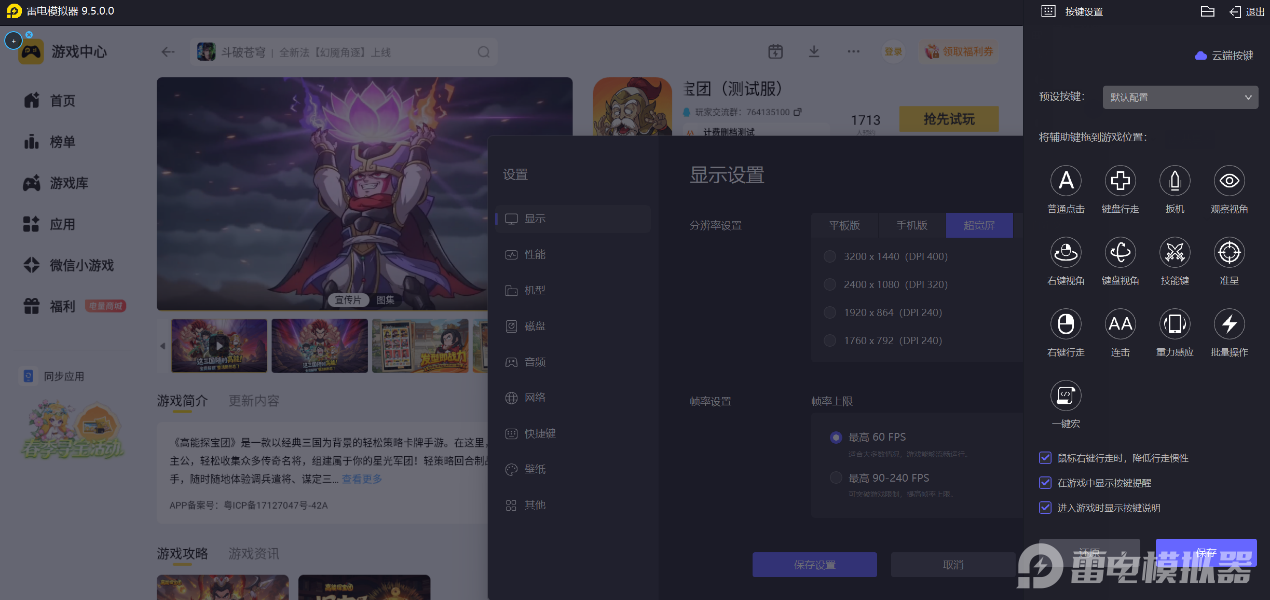Open 快捷键 settings section
This screenshot has width=1270, height=600.
click(573, 433)
